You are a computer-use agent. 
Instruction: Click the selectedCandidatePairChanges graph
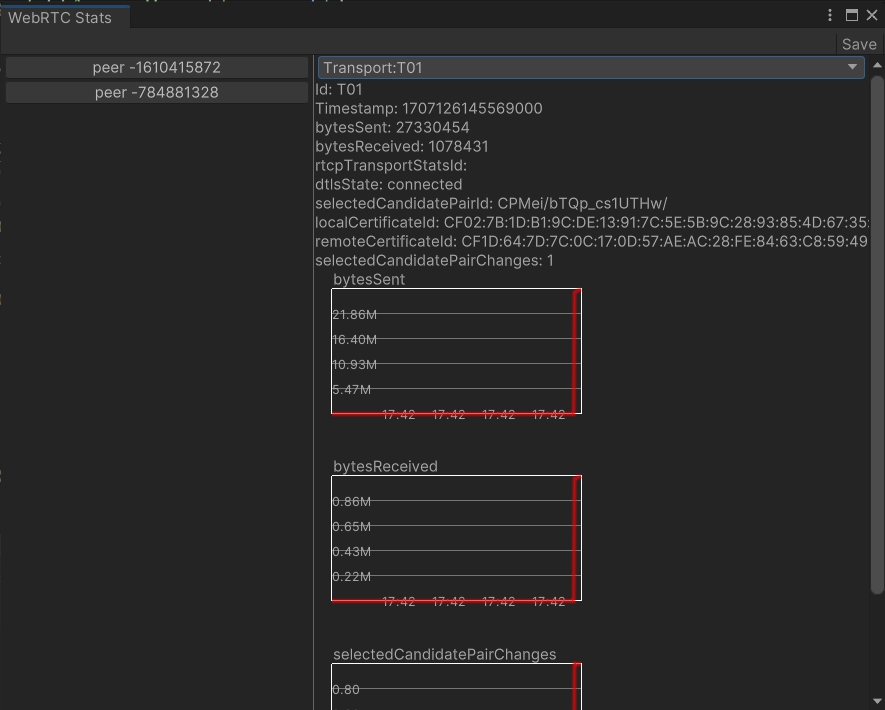[456, 686]
